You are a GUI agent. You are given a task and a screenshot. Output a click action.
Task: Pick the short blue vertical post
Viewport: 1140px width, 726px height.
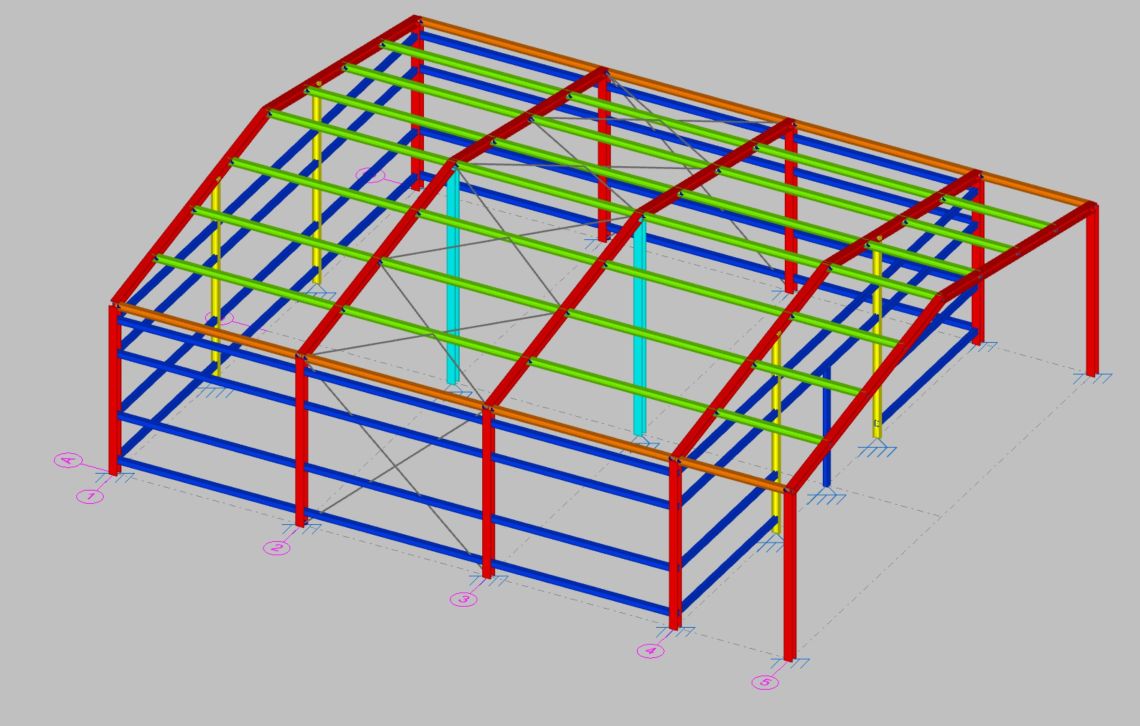826,430
